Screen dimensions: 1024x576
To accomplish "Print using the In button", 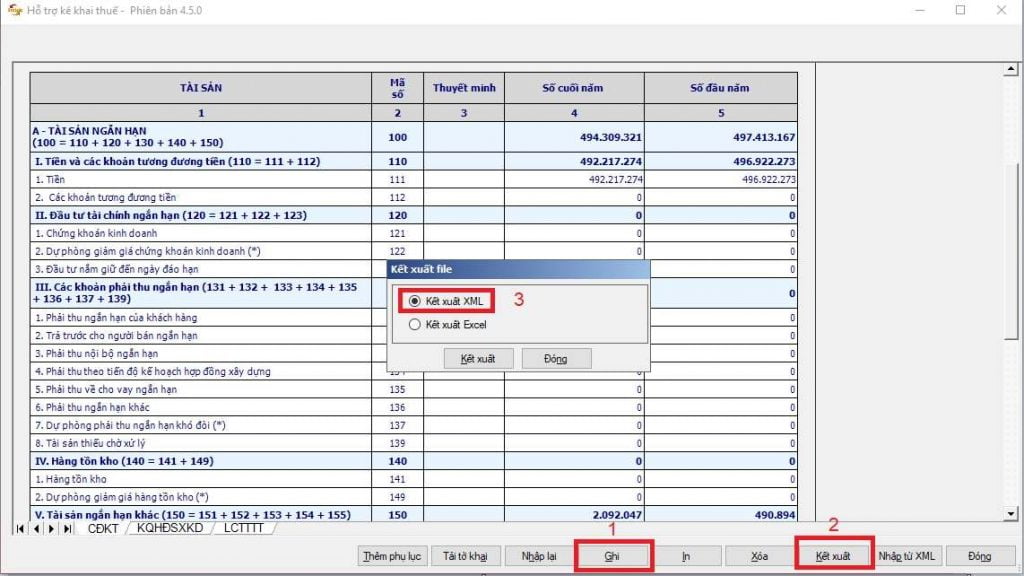I will point(686,556).
